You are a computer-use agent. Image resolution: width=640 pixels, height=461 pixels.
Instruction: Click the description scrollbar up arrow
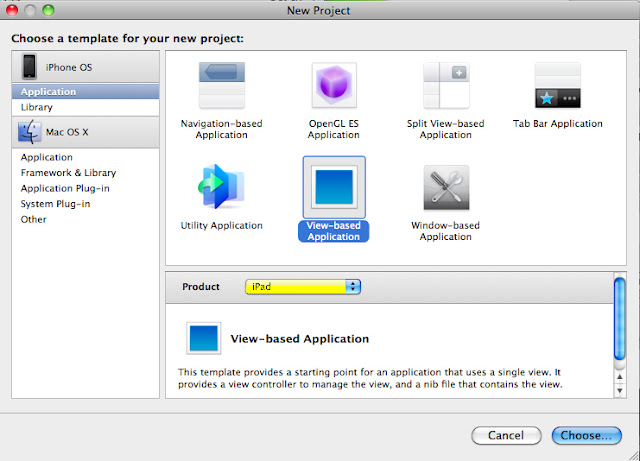point(620,376)
